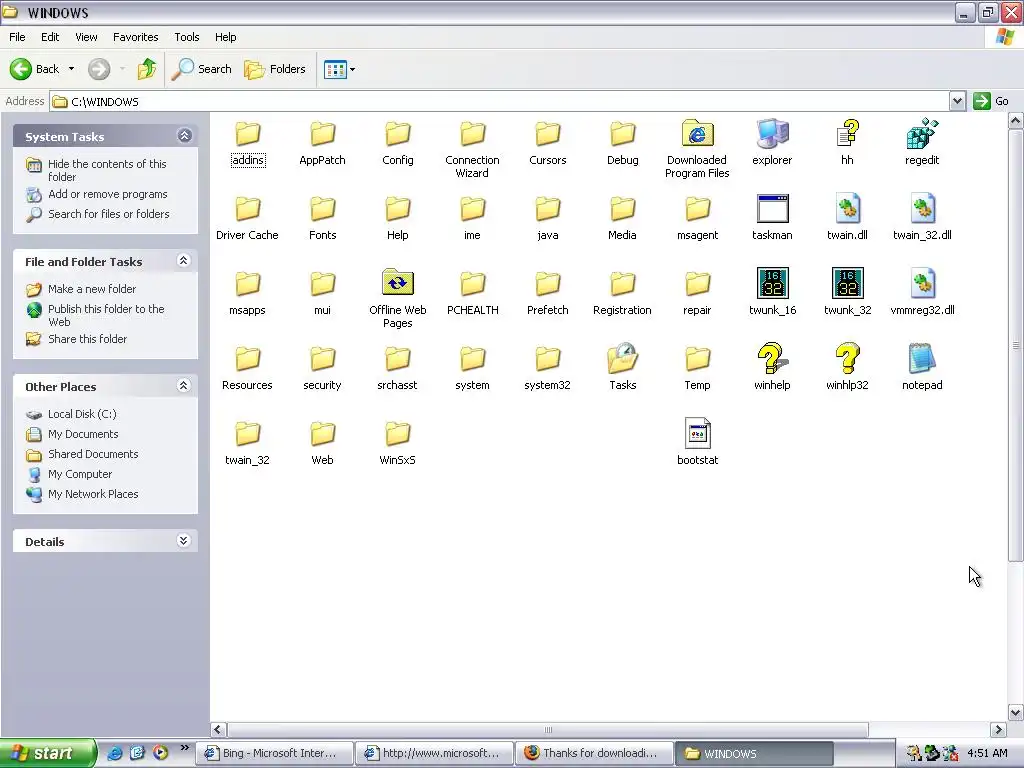Click the Go button beside address bar
1024x768 pixels.
(991, 101)
